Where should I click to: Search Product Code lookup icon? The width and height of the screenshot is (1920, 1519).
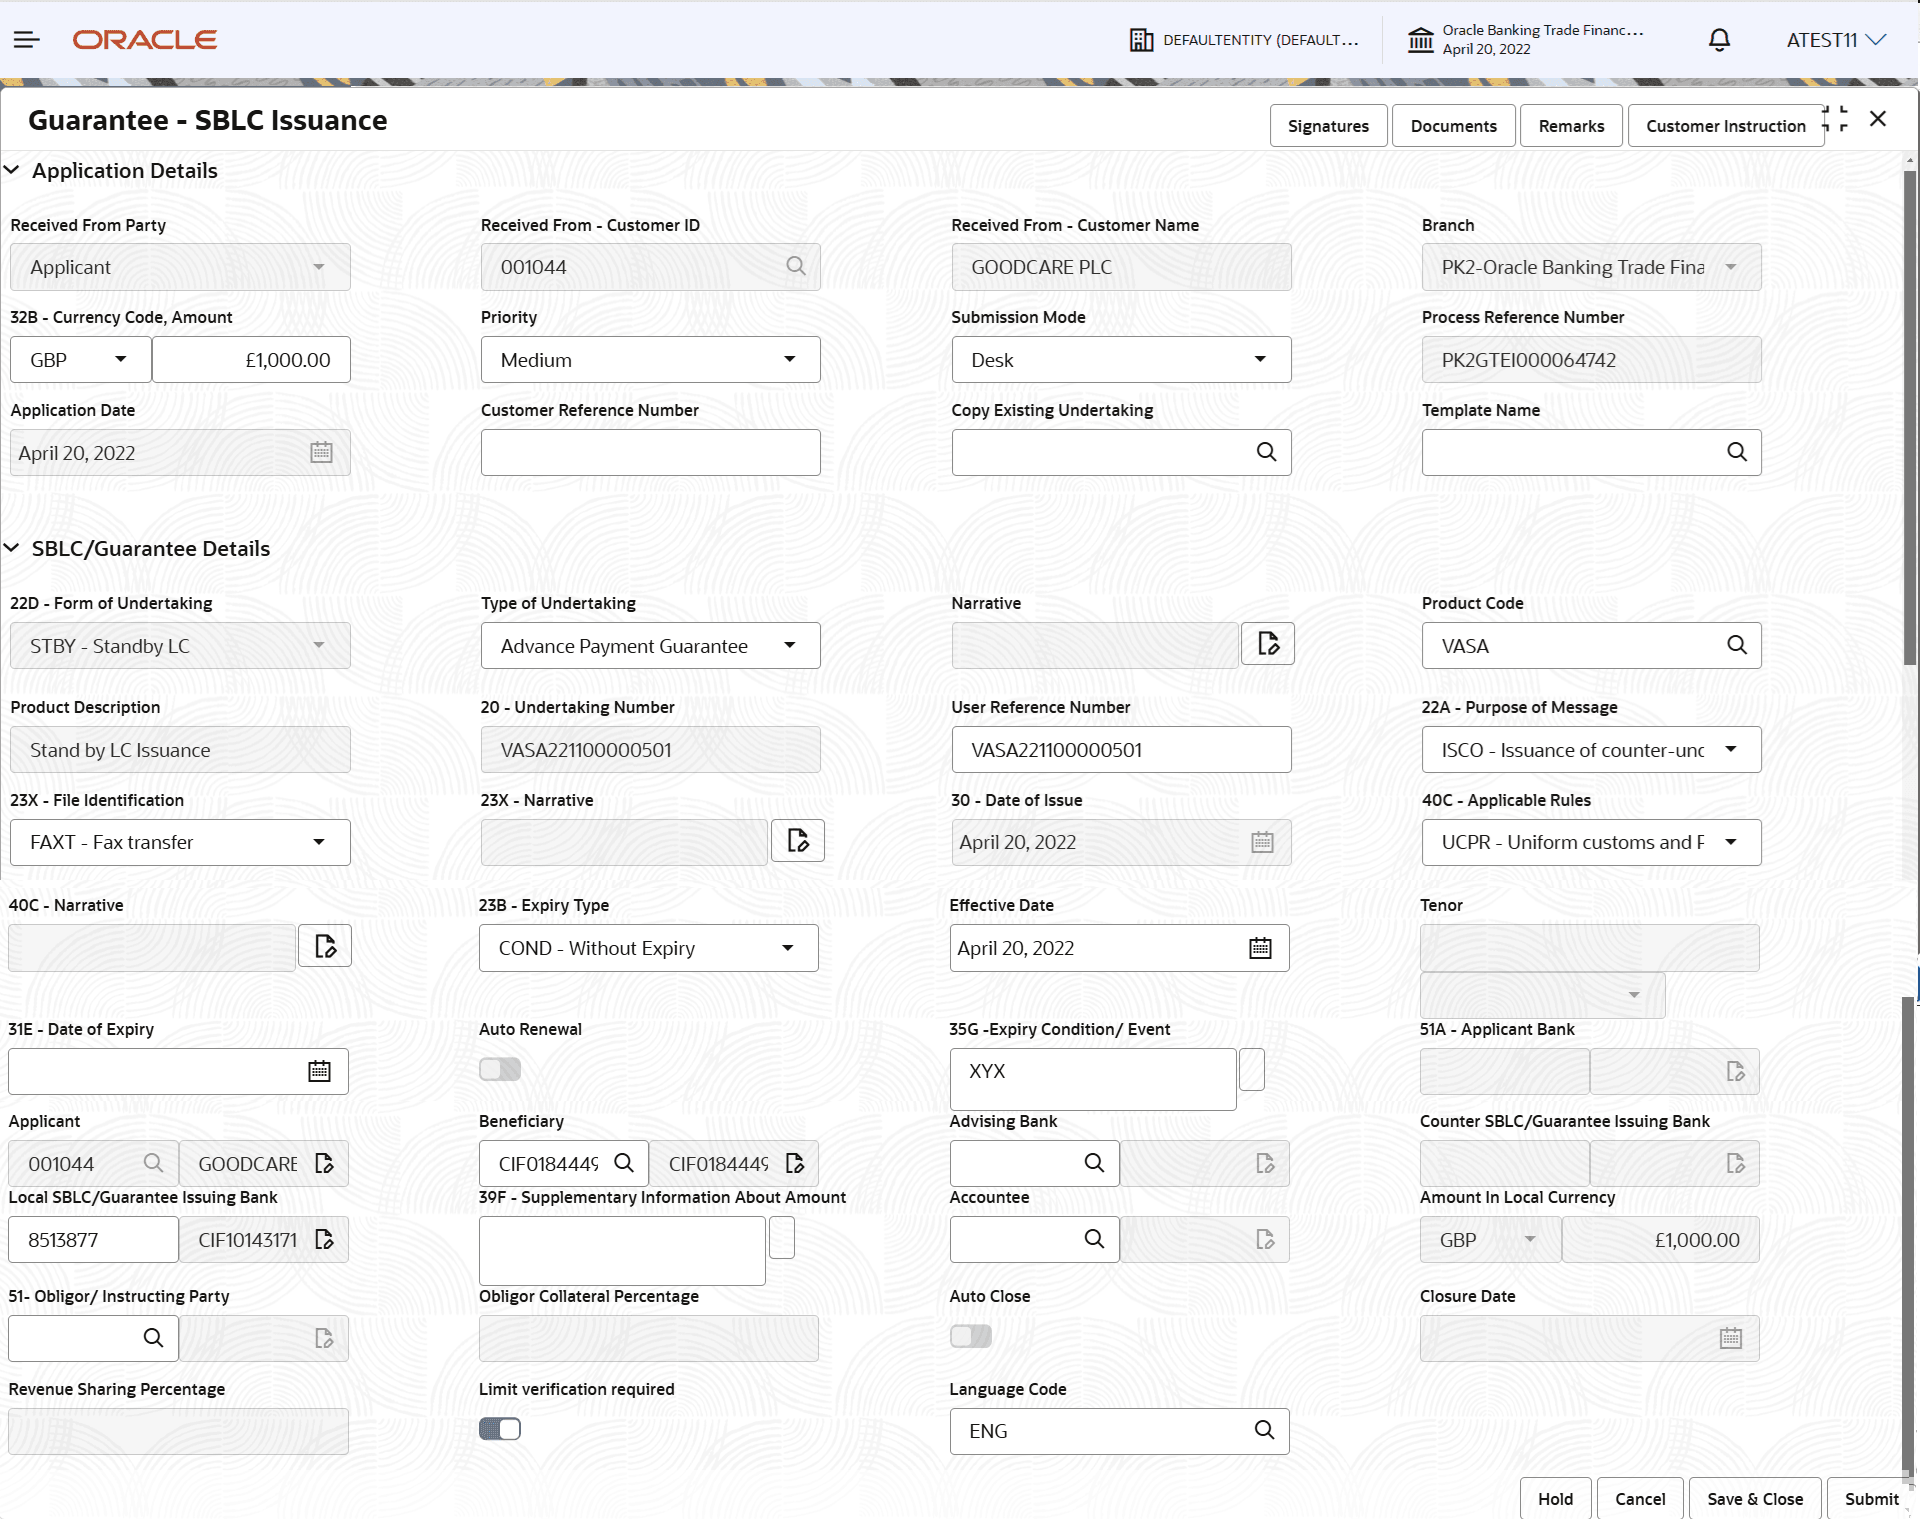pyautogui.click(x=1737, y=645)
